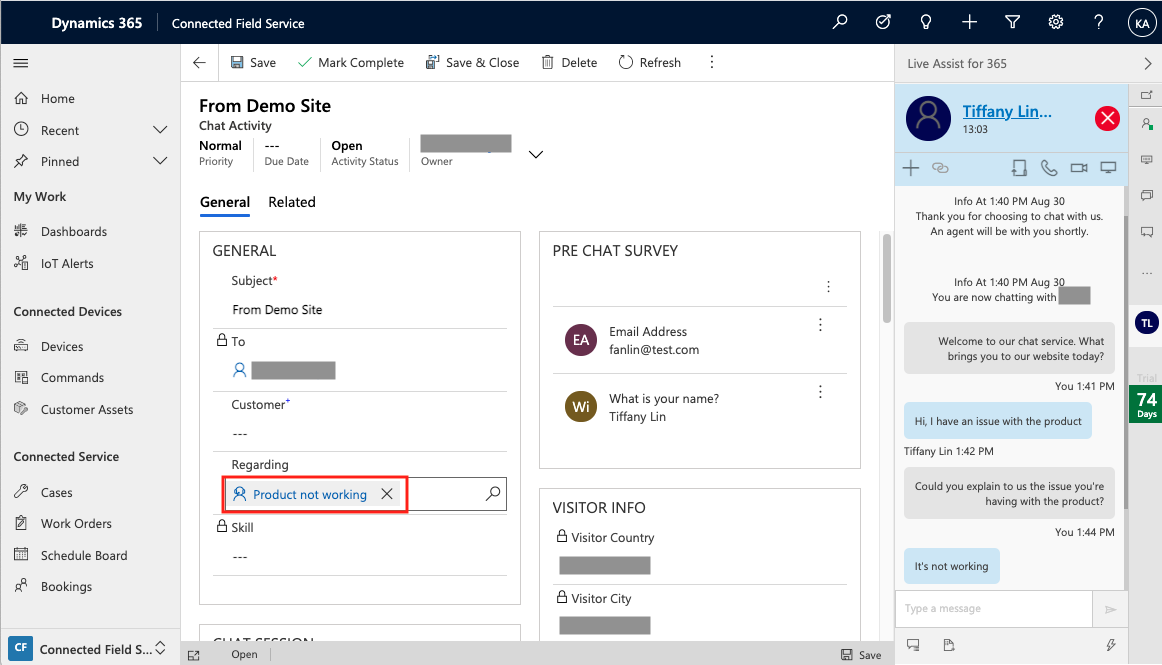This screenshot has height=665, width=1162.
Task: Click the lightbulb assistant icon
Action: click(x=926, y=22)
